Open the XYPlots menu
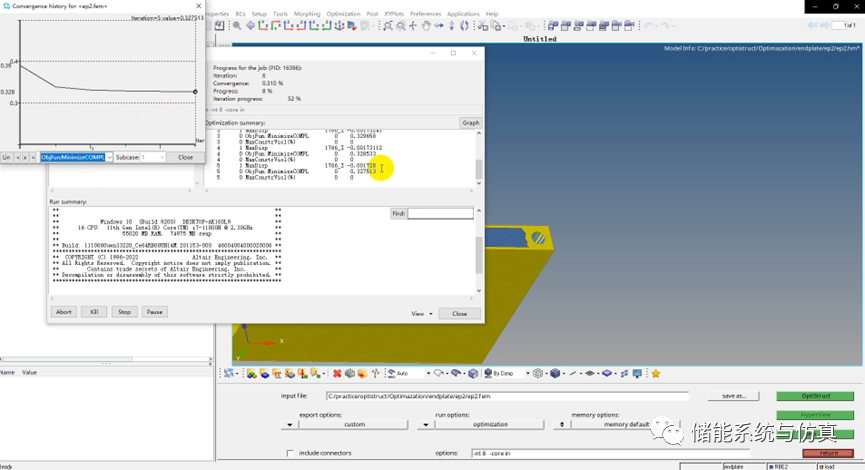The height and width of the screenshot is (470, 865). 394,14
